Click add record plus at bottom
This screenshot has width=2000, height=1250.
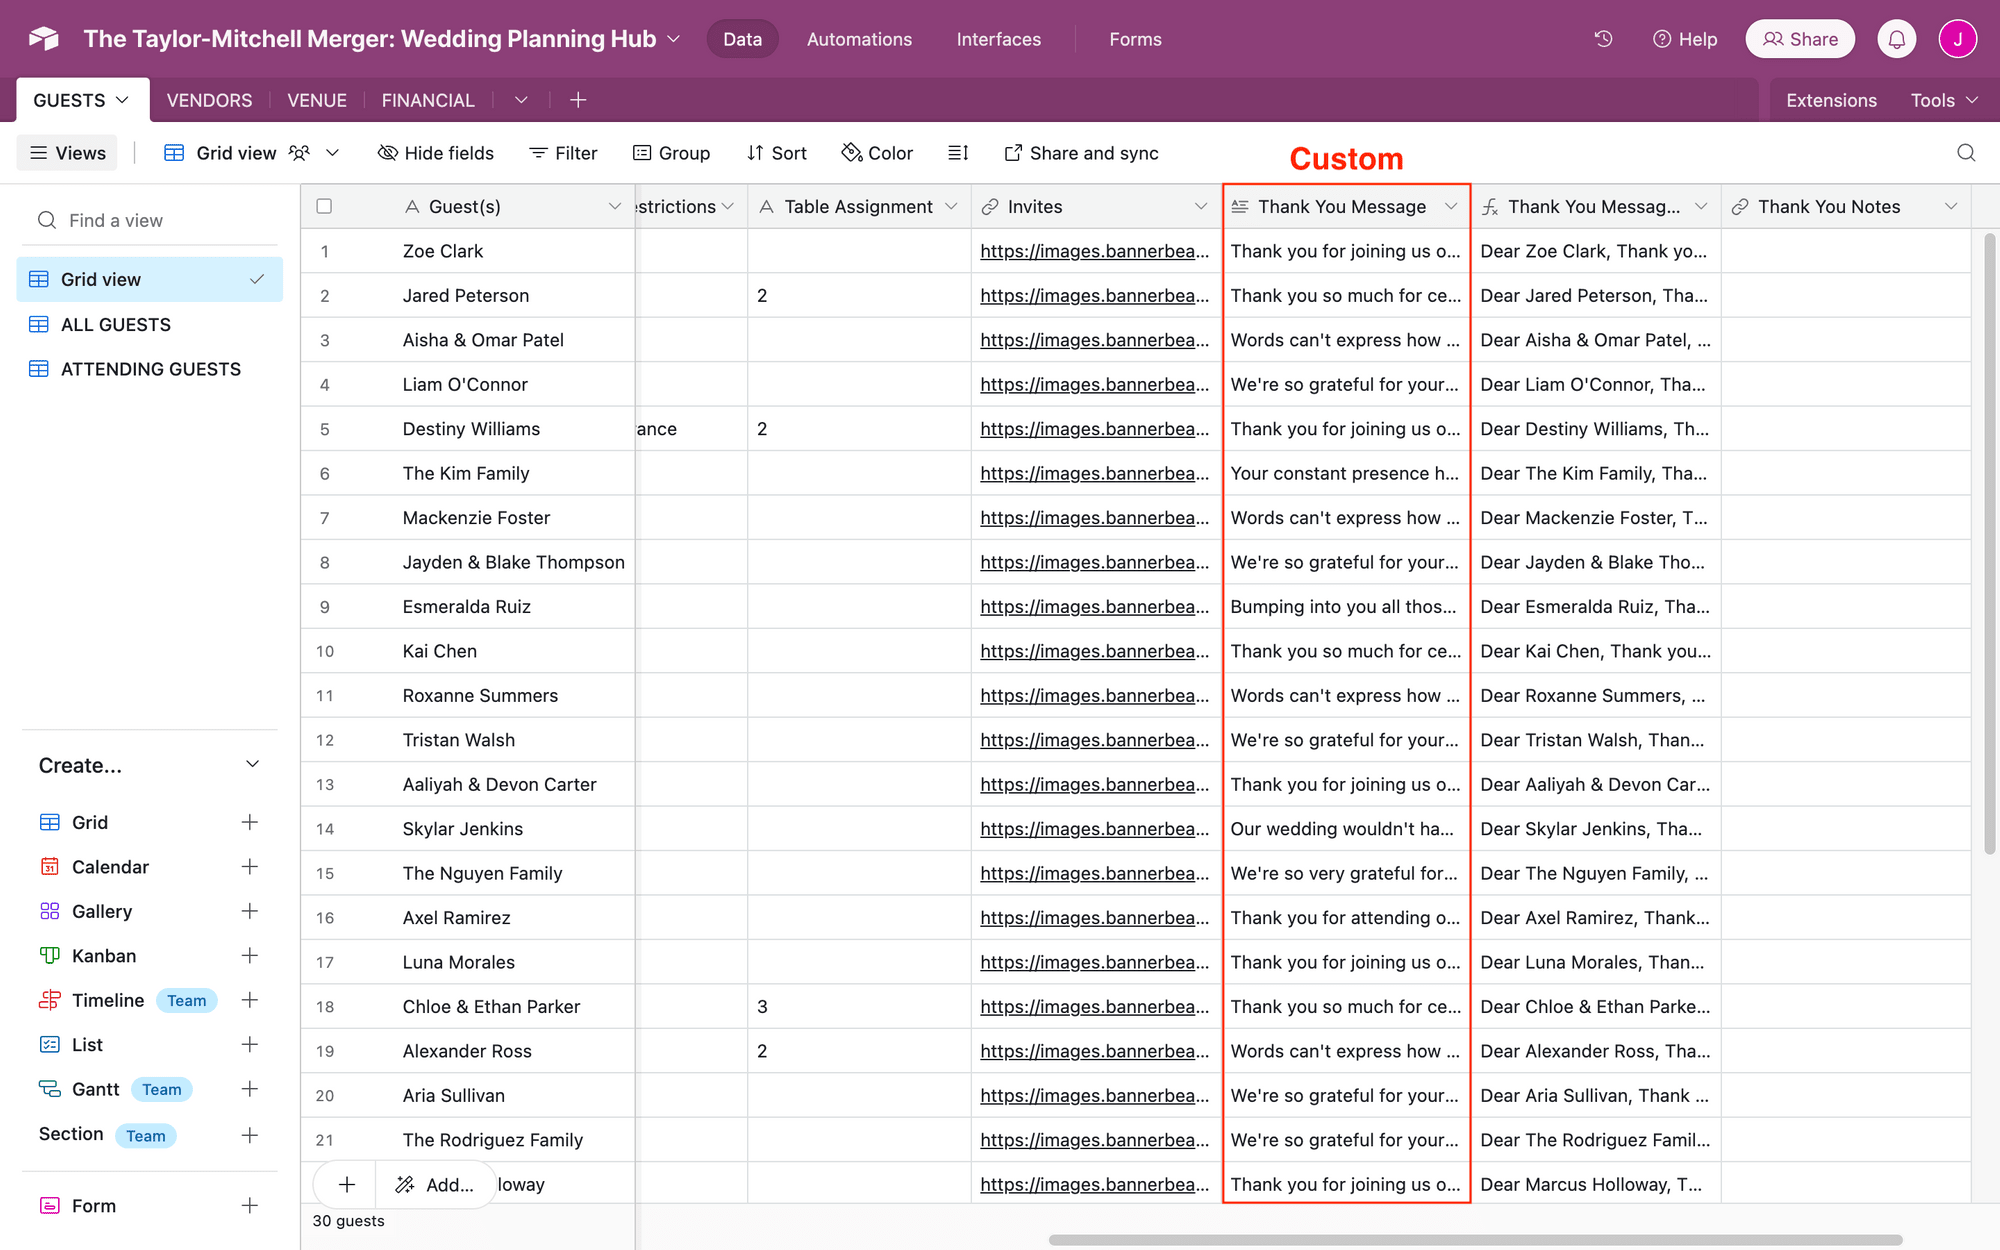347,1185
